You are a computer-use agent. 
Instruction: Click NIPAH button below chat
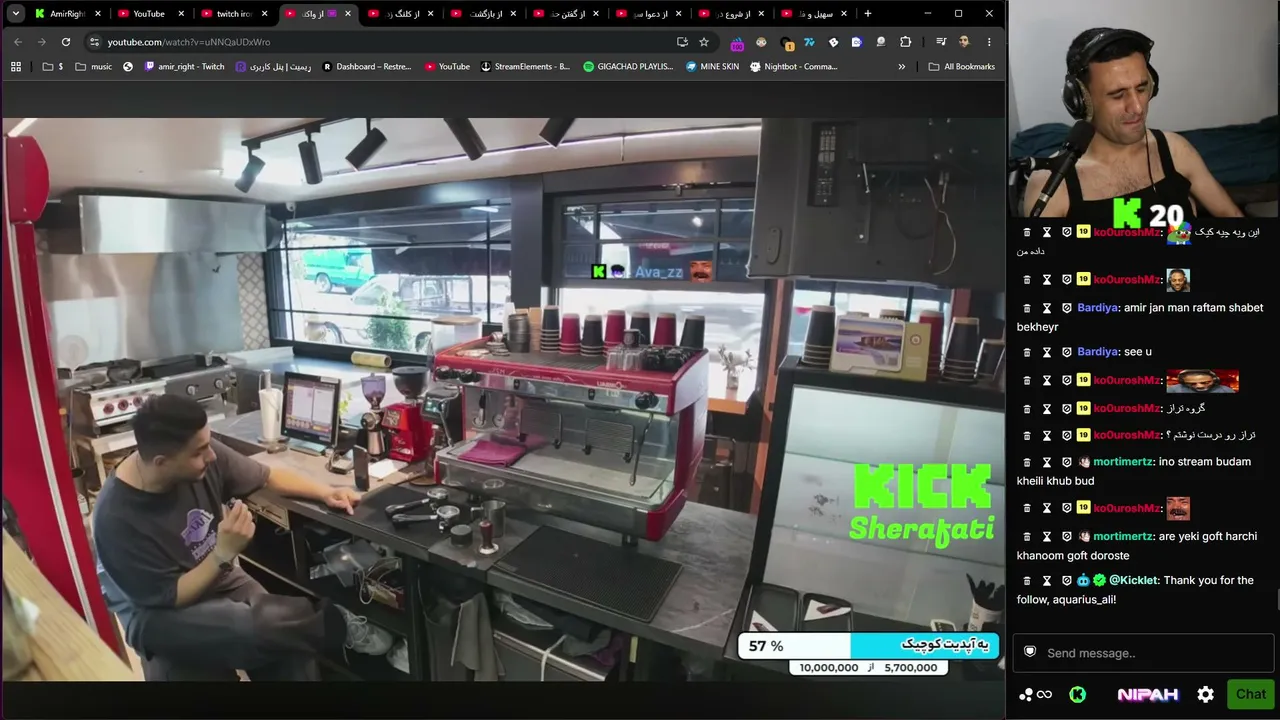tap(1147, 694)
